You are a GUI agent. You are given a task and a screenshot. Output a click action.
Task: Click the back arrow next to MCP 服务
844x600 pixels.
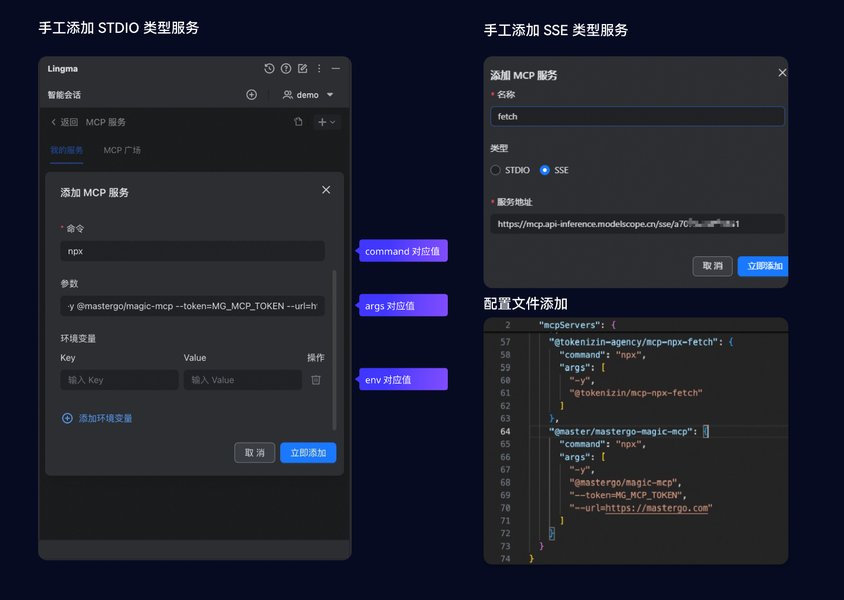(x=55, y=122)
